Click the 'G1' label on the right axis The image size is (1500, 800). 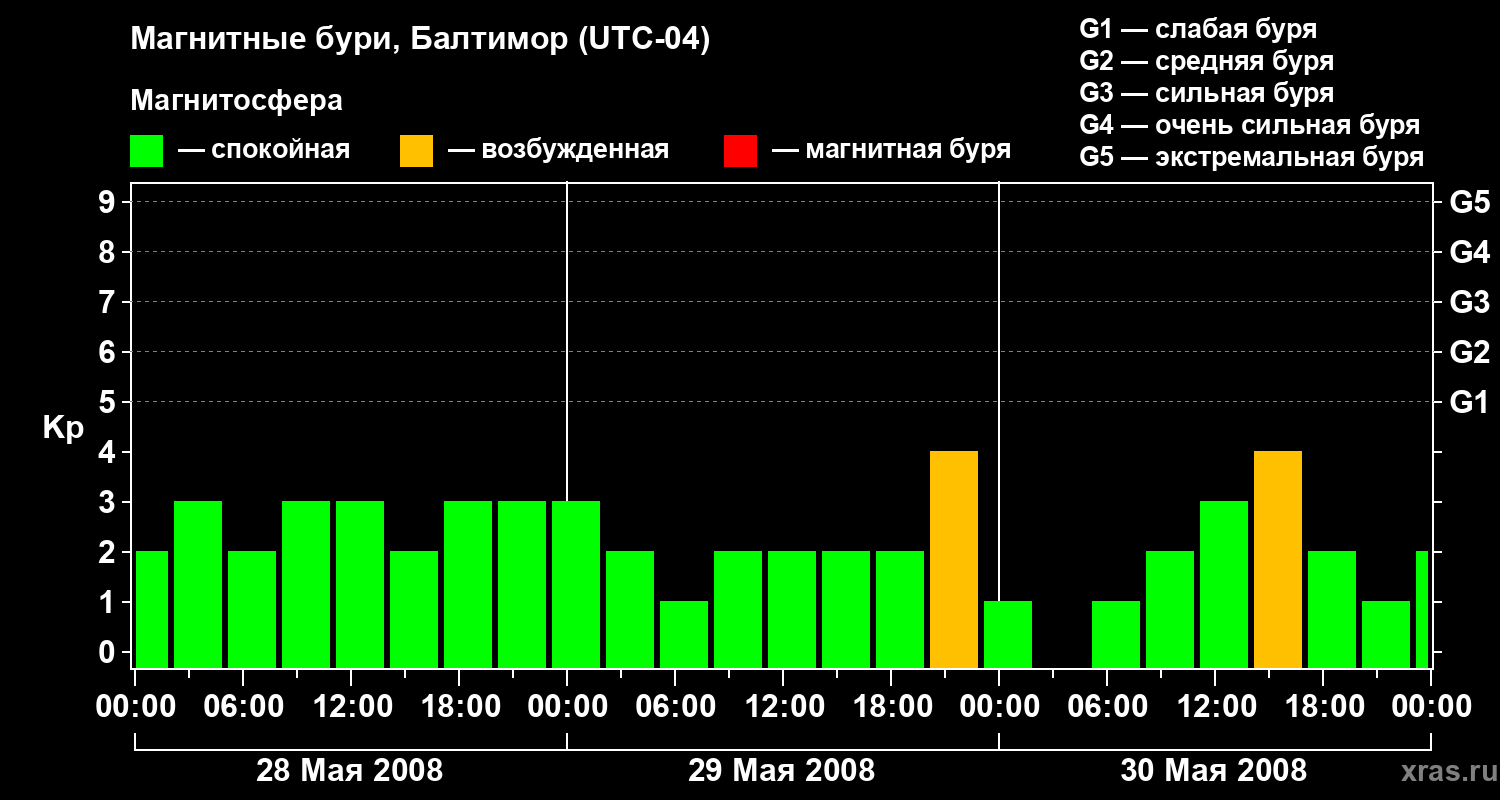pos(1470,402)
